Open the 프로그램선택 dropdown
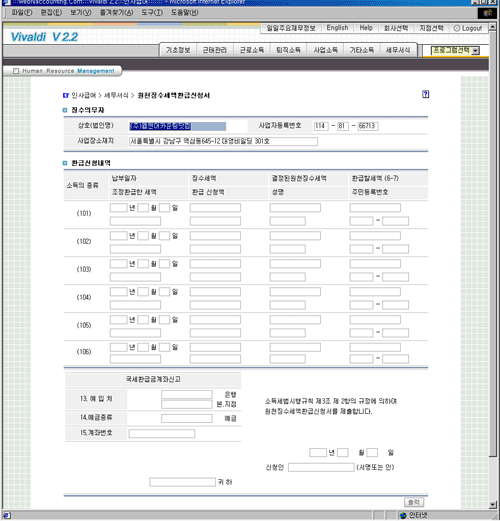 click(x=455, y=51)
